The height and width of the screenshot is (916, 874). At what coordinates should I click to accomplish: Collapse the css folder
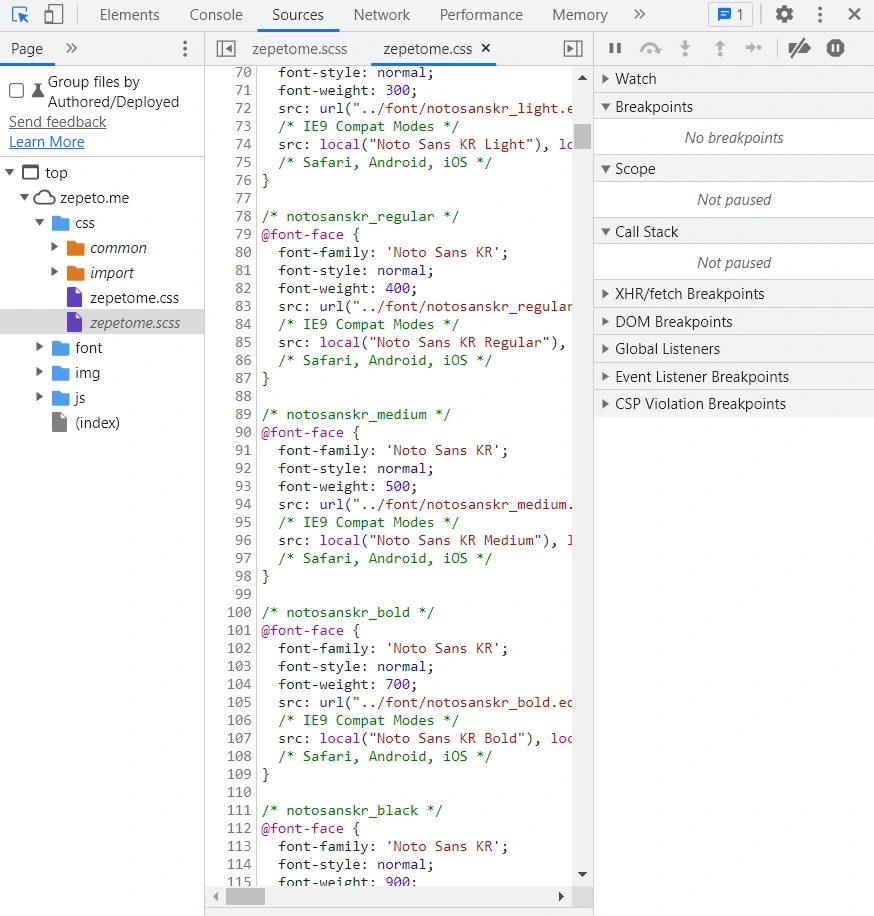point(40,223)
